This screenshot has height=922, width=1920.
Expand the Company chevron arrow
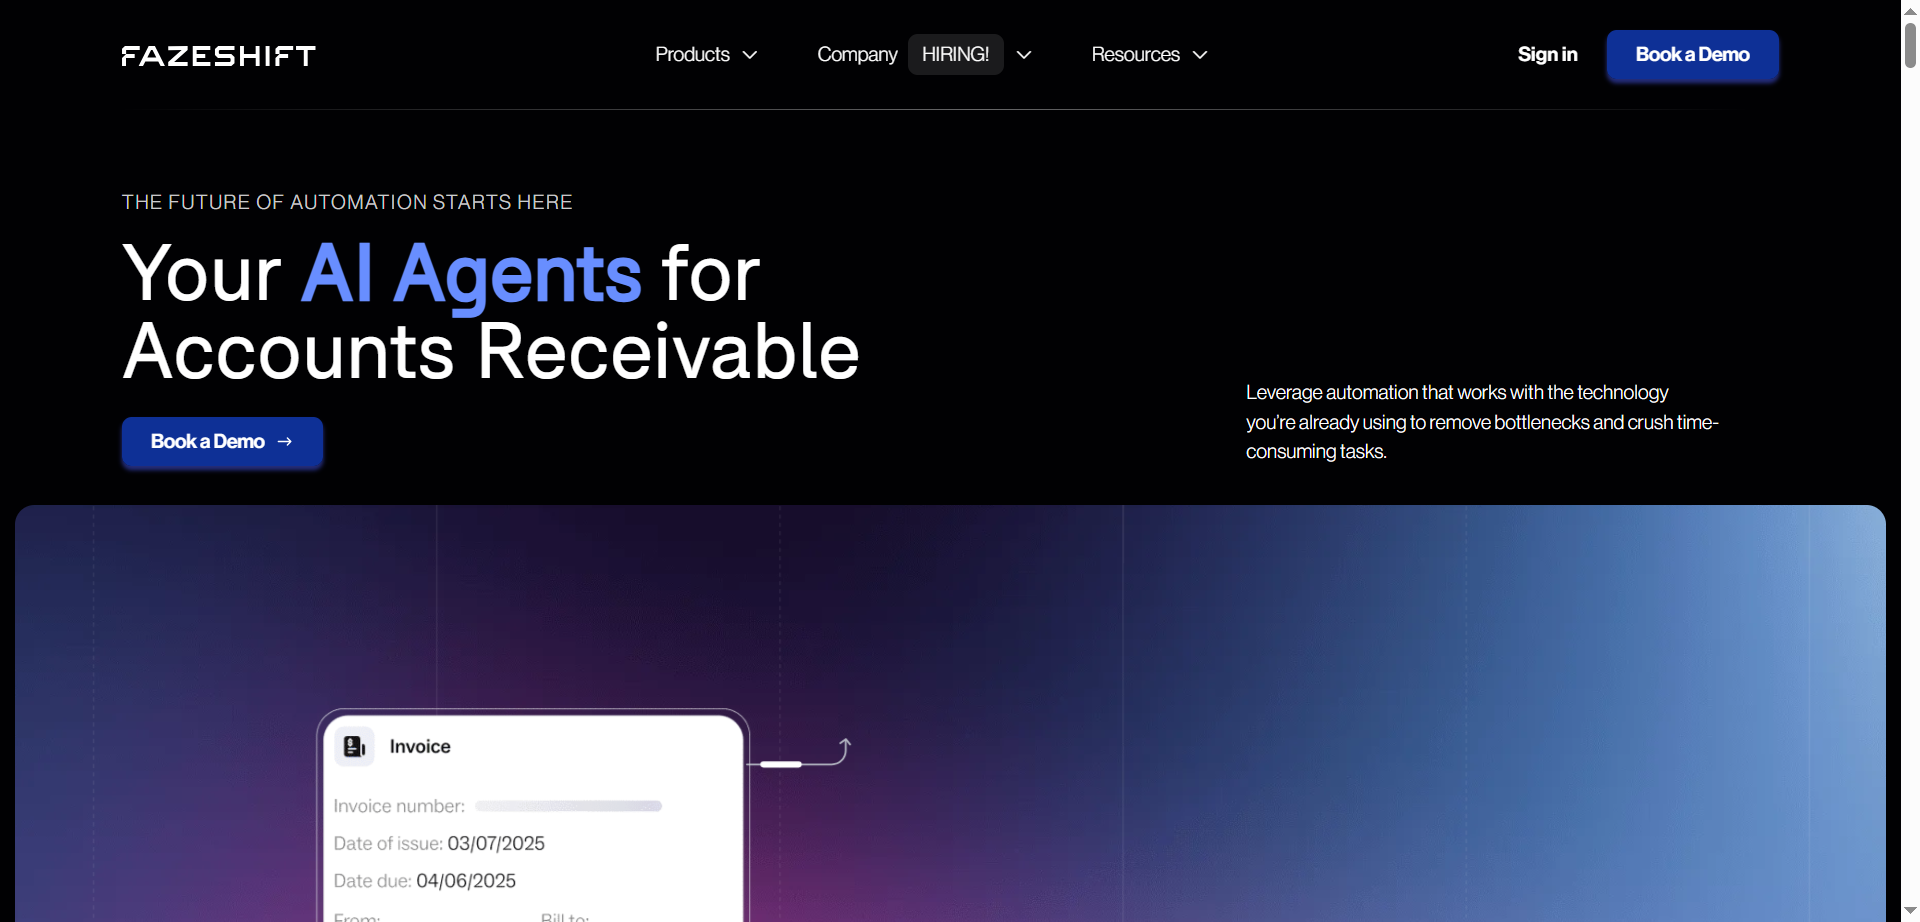click(x=1024, y=55)
